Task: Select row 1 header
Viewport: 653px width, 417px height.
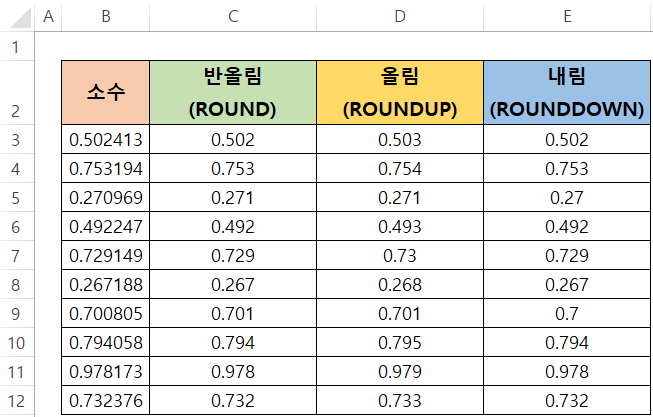Action: [x=17, y=47]
